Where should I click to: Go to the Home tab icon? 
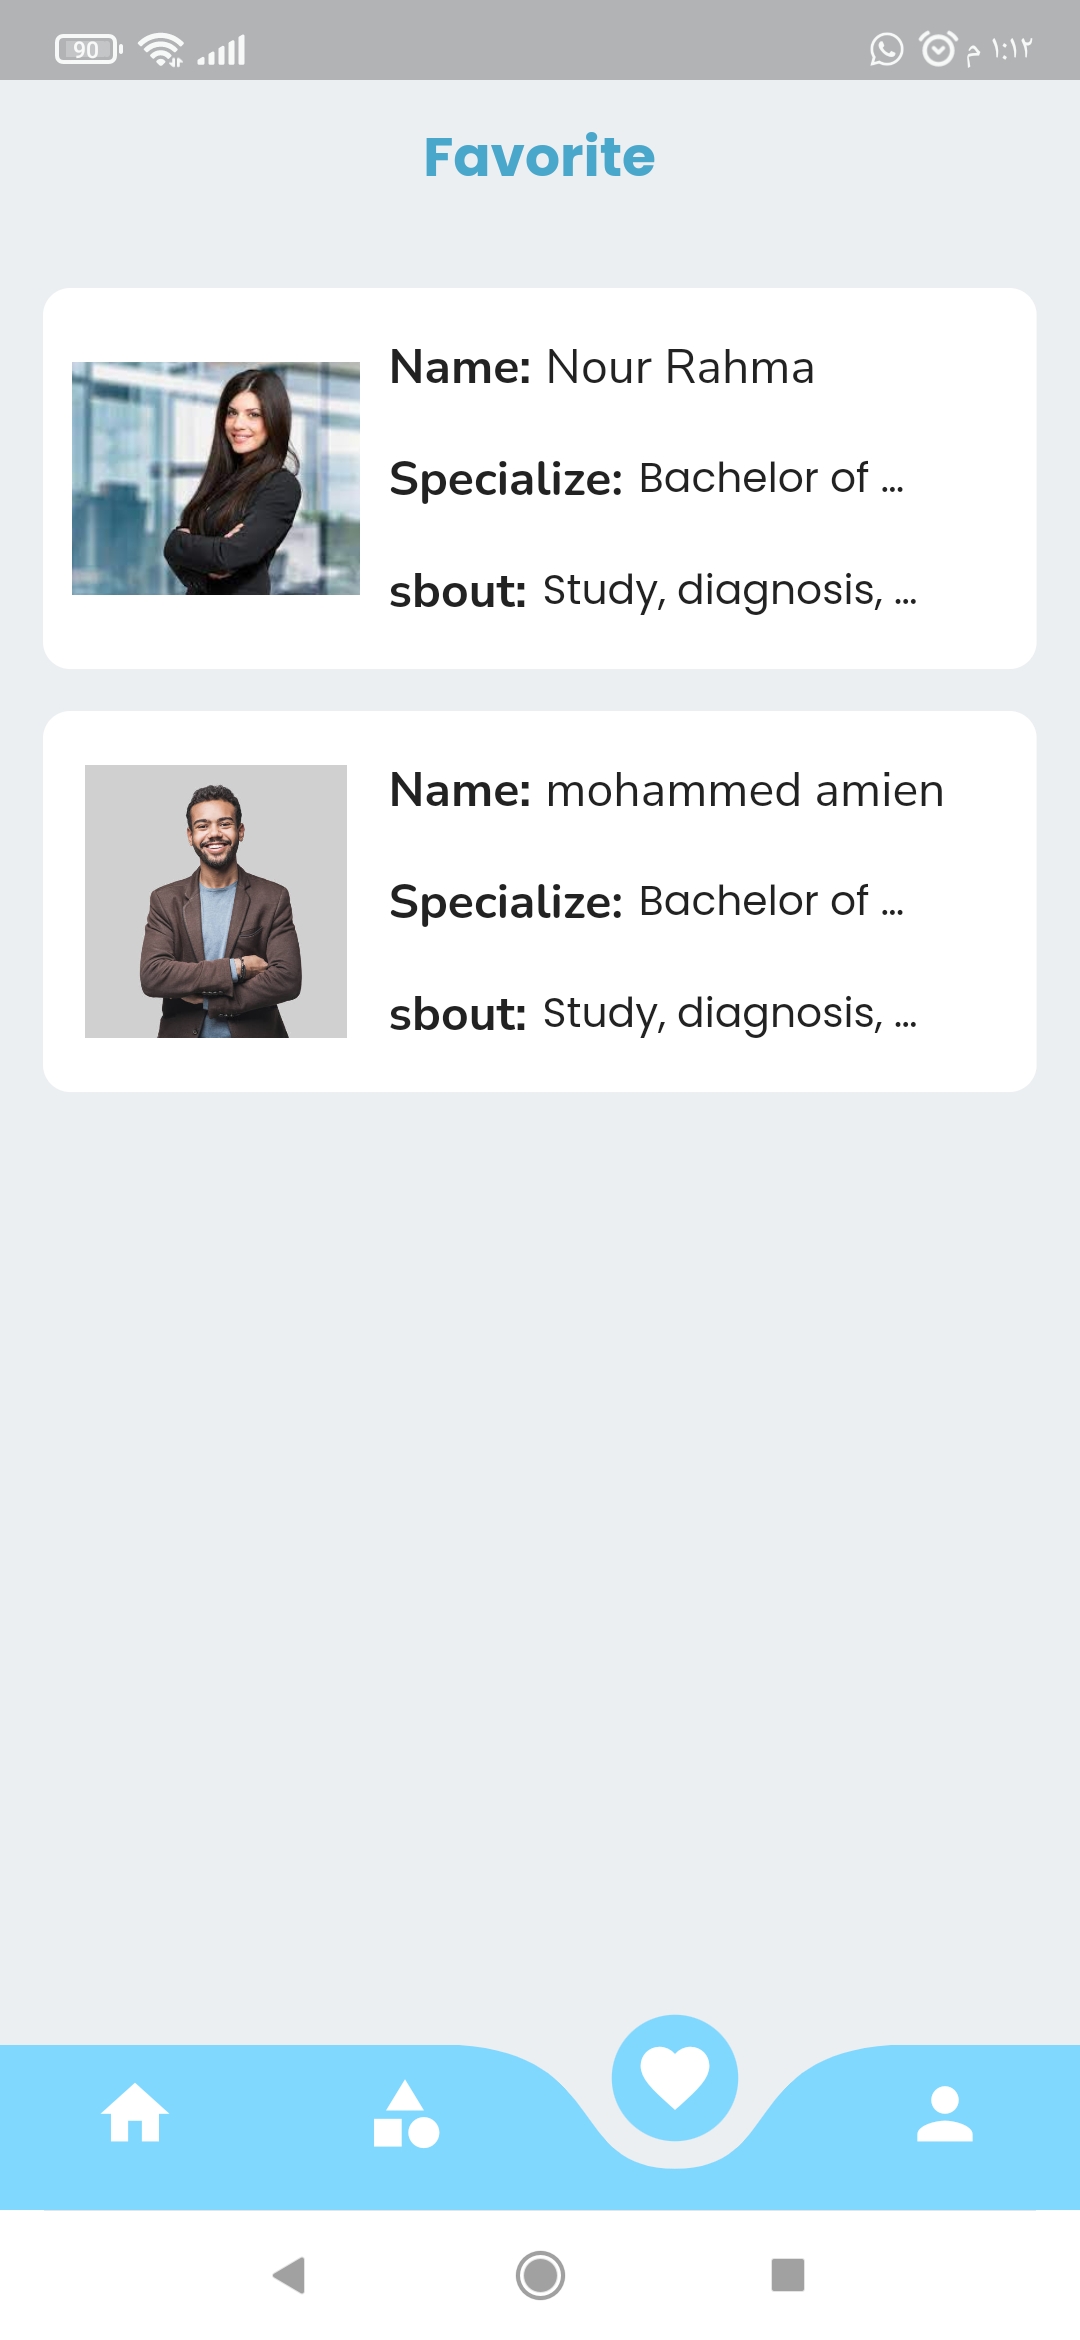point(135,2113)
